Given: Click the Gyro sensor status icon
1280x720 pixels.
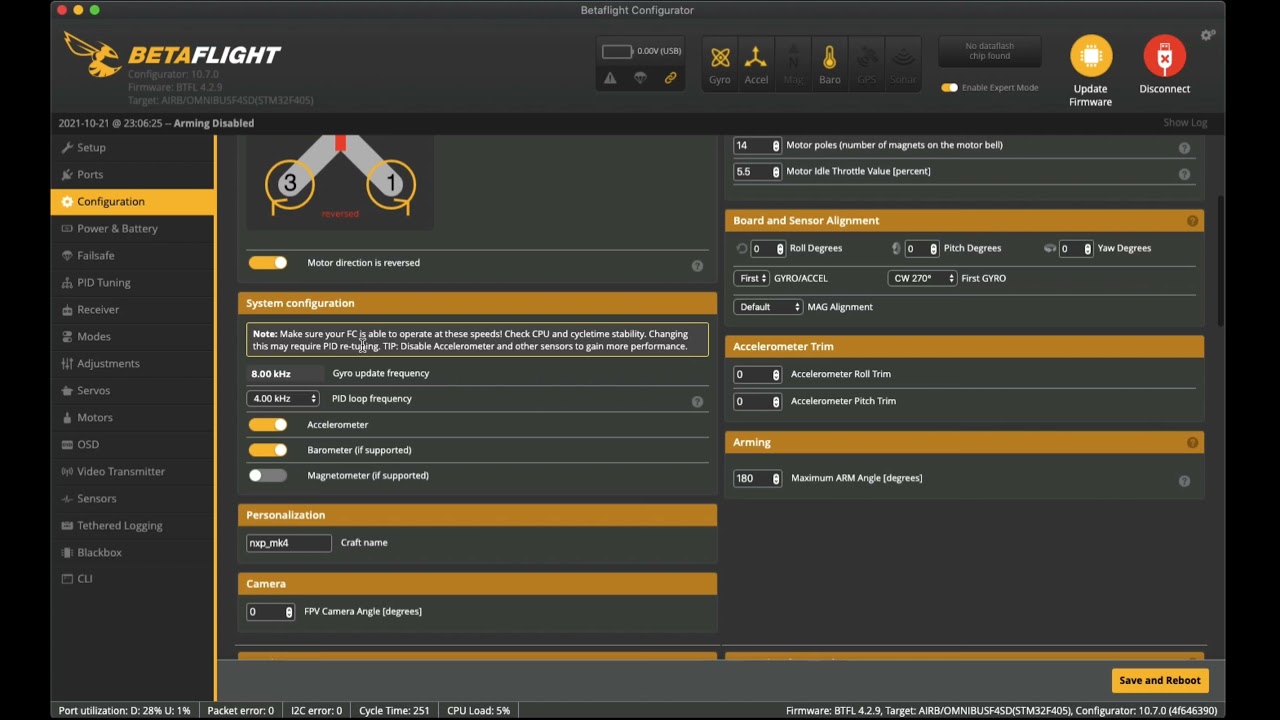Looking at the screenshot, I should (x=720, y=57).
